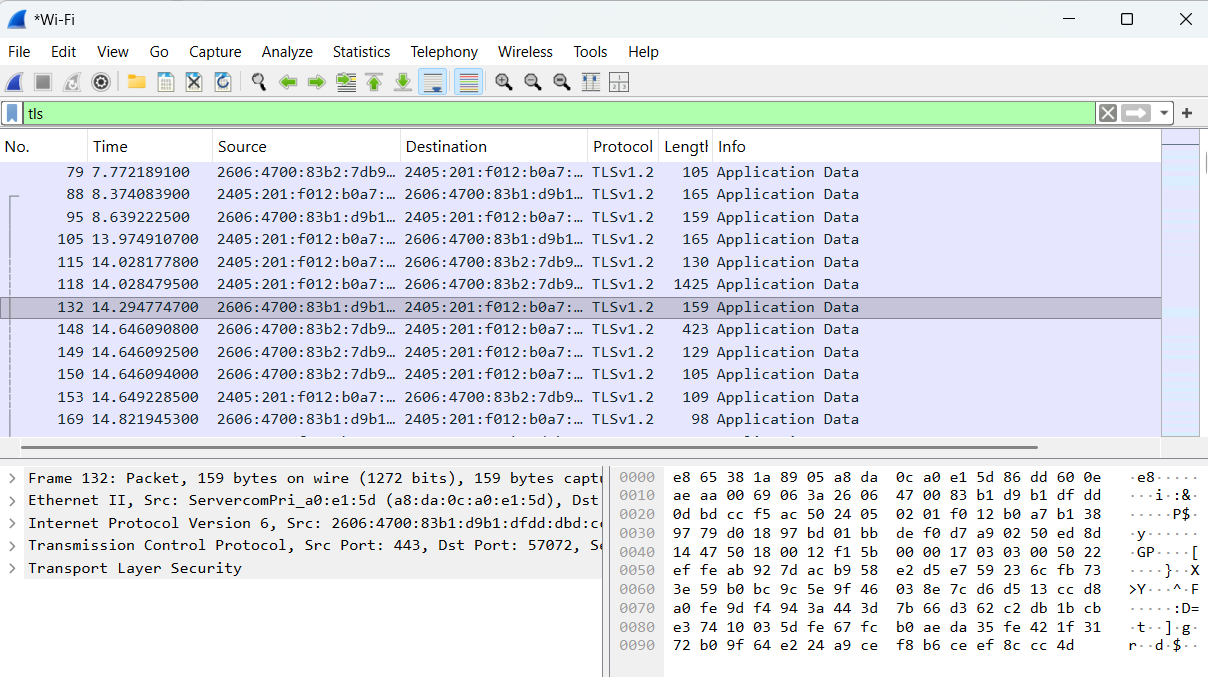Open the Wireless menu
Viewport: 1208px width, 677px height.
(525, 52)
